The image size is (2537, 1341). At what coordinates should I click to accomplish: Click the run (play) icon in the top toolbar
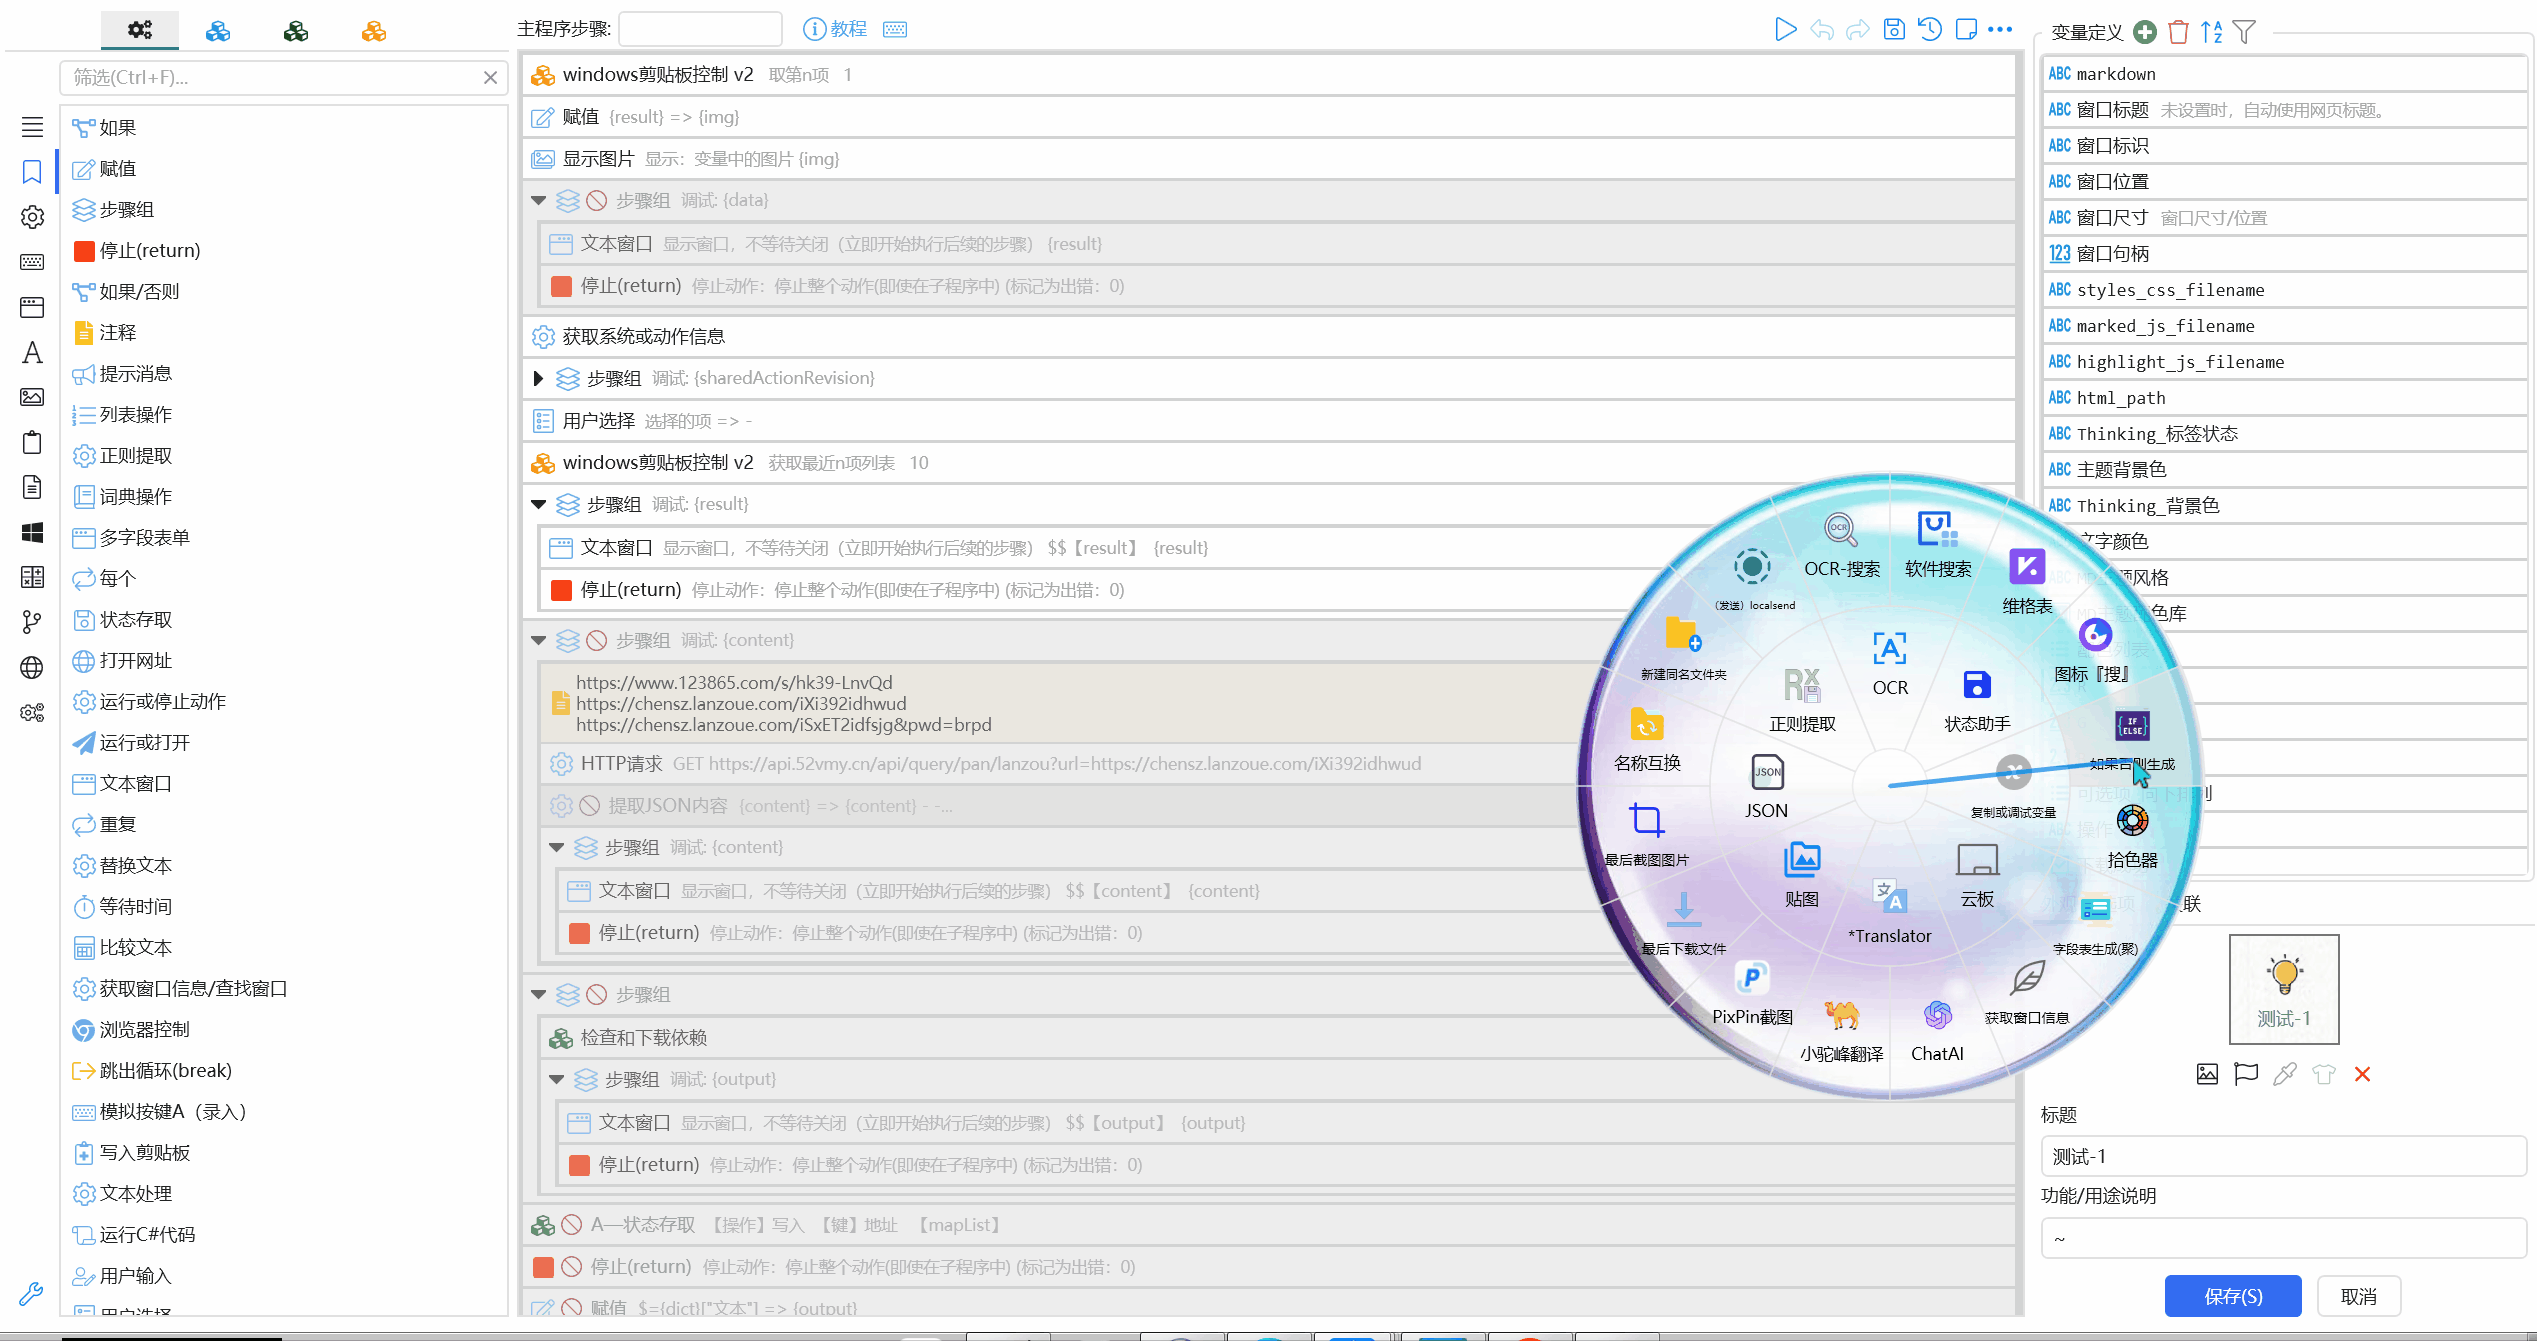click(x=1785, y=29)
